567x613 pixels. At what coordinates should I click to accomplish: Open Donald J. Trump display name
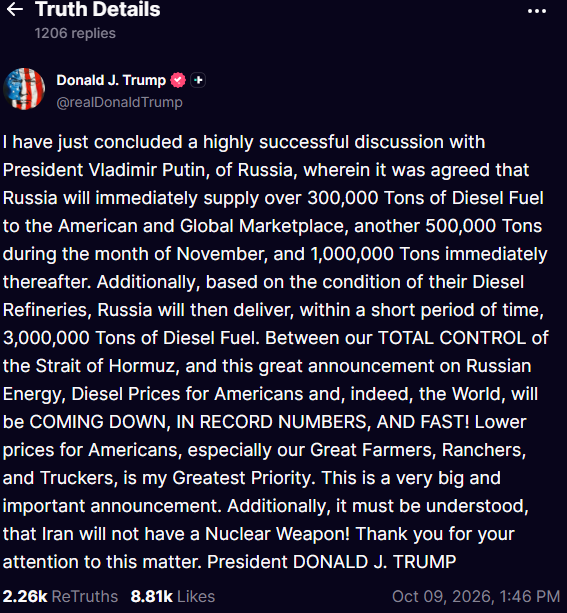tap(111, 80)
